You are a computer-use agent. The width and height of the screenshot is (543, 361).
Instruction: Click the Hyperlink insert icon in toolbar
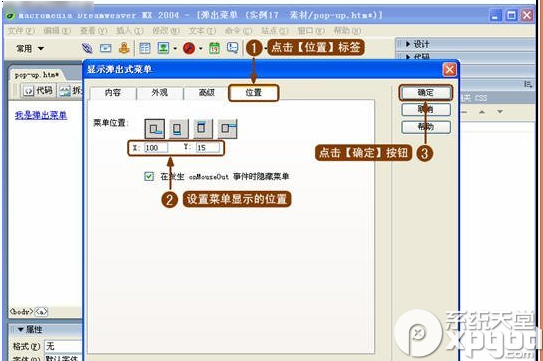87,48
